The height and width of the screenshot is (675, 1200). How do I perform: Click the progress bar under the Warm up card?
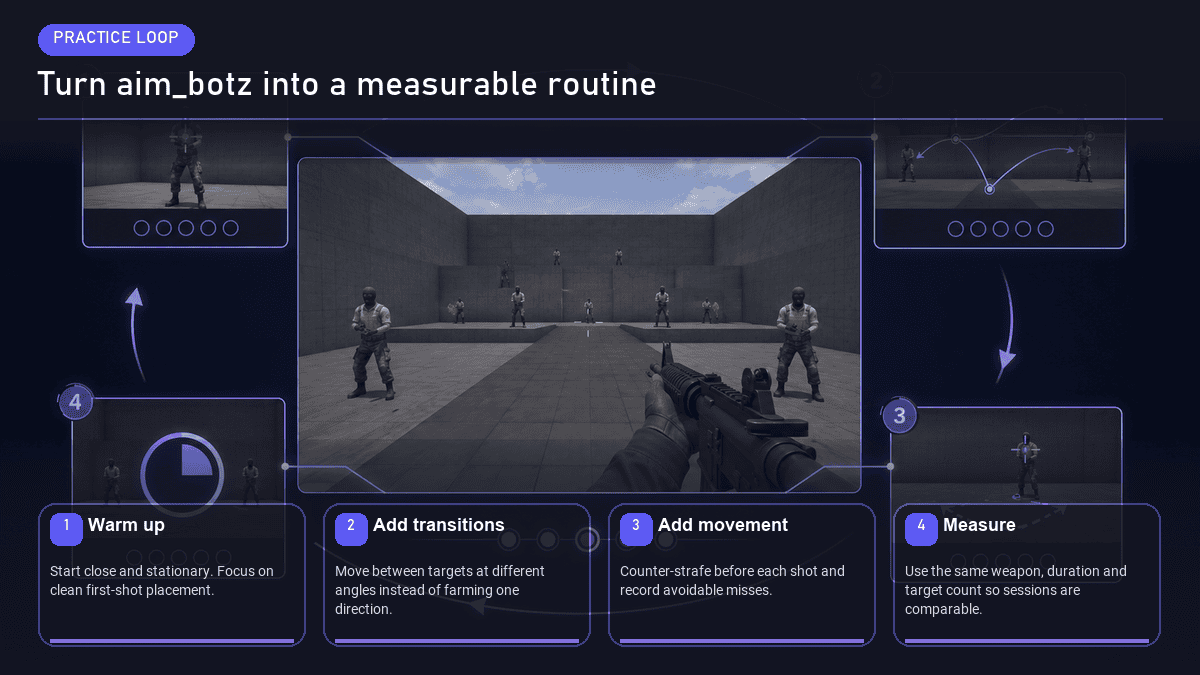click(x=172, y=641)
